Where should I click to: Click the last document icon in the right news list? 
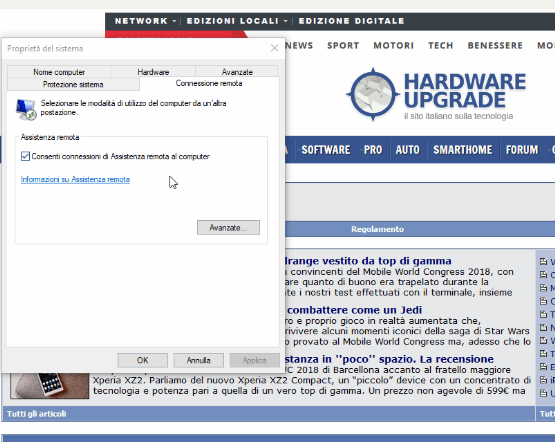pos(543,393)
